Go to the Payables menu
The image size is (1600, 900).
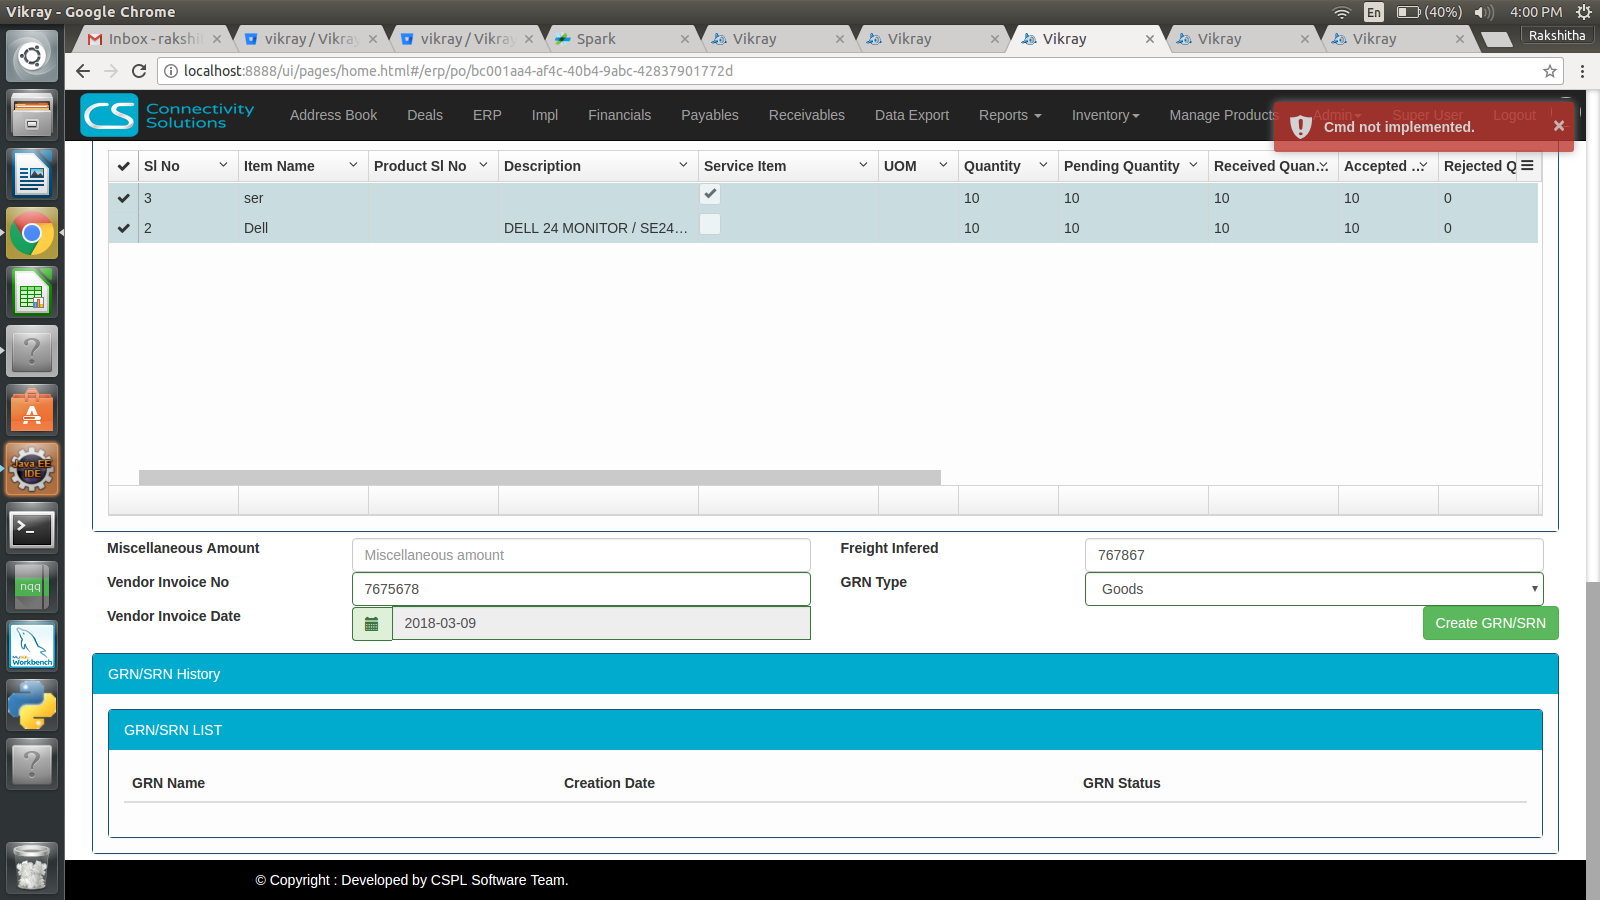709,115
